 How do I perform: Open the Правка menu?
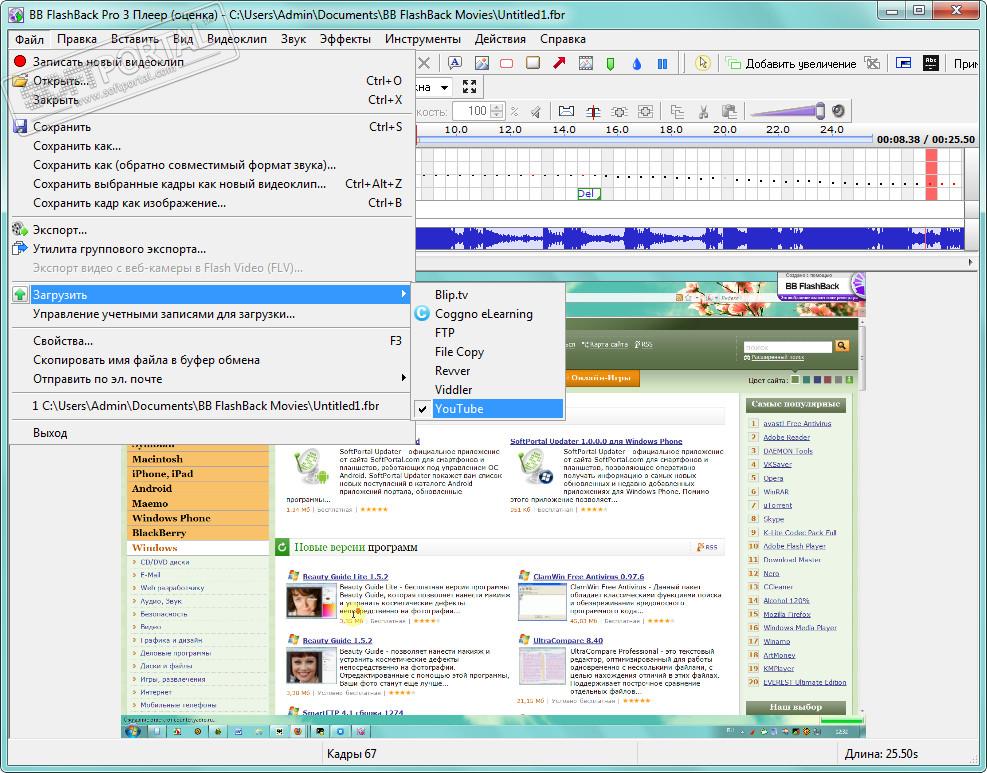click(77, 39)
